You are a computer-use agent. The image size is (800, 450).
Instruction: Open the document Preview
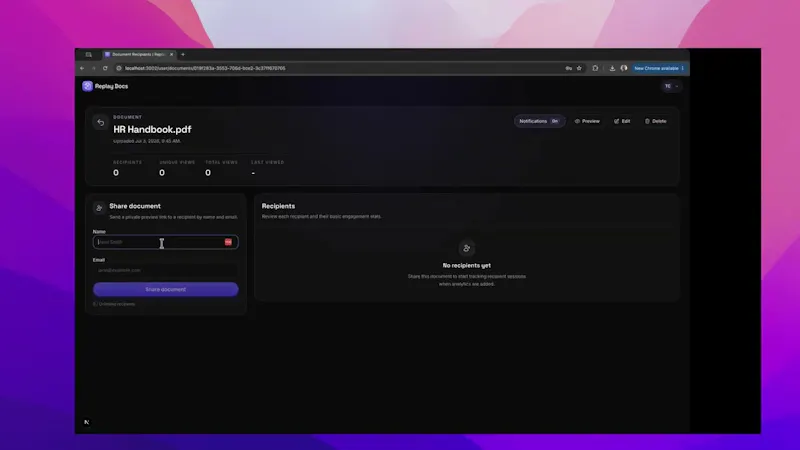coord(587,121)
